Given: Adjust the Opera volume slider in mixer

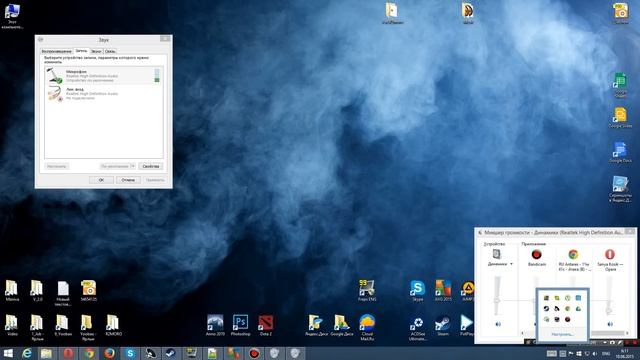Looking at the screenshot, I should [609, 311].
